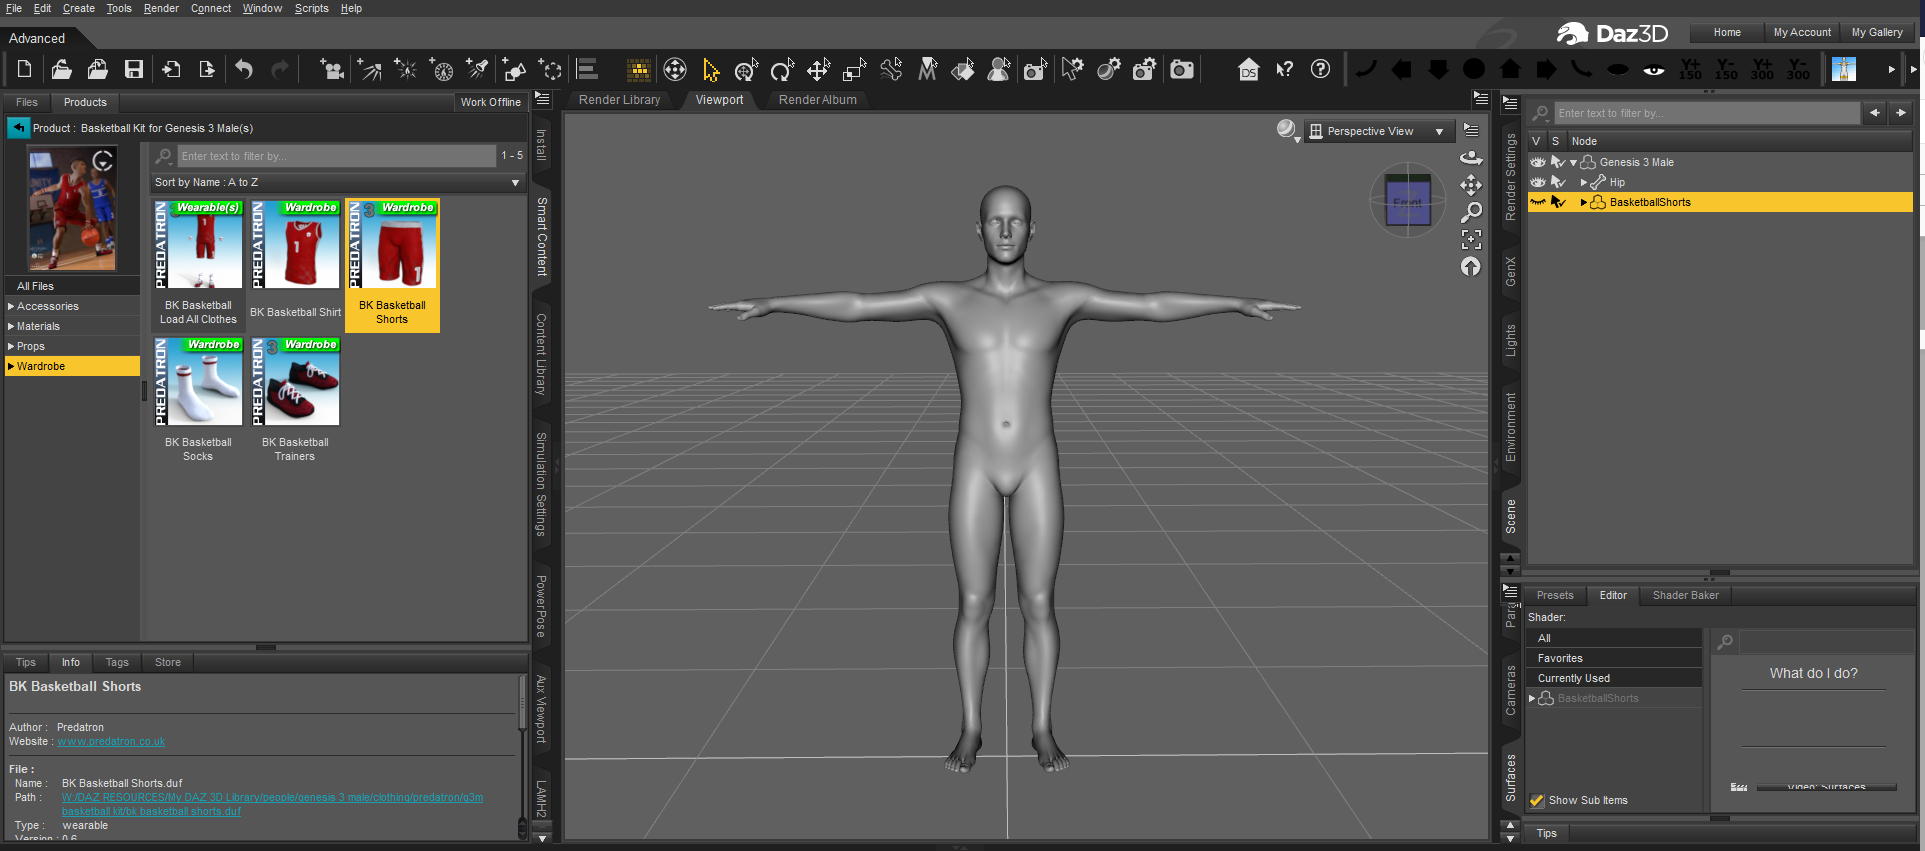This screenshot has width=1925, height=851.
Task: Open the Sort by Name dropdown
Action: point(337,182)
